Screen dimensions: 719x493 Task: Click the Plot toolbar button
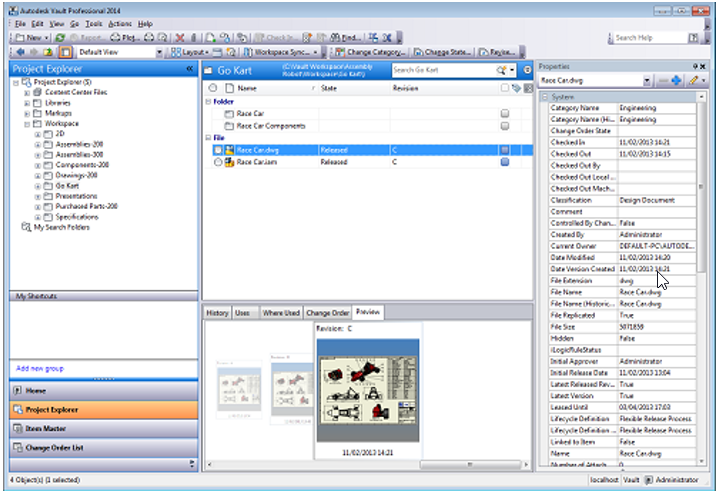125,38
